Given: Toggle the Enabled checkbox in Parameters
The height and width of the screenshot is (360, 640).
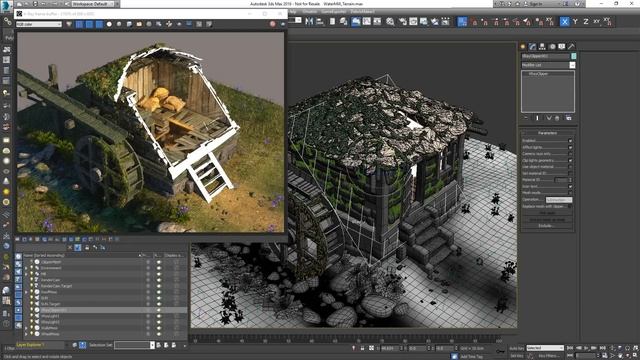Looking at the screenshot, I should [x=570, y=140].
